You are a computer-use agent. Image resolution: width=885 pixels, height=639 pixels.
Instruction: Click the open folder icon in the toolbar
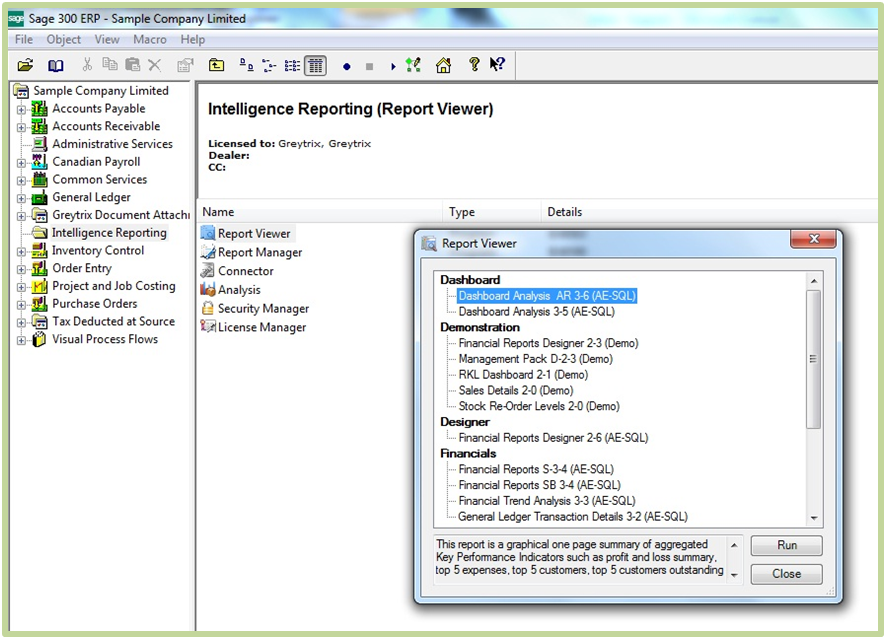(x=25, y=65)
